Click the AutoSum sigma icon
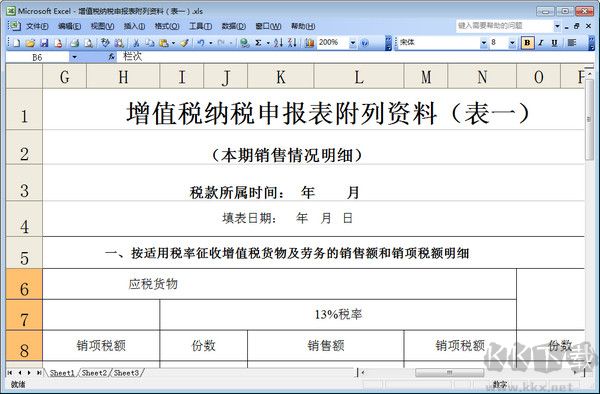This screenshot has width=600, height=394. (x=258, y=43)
